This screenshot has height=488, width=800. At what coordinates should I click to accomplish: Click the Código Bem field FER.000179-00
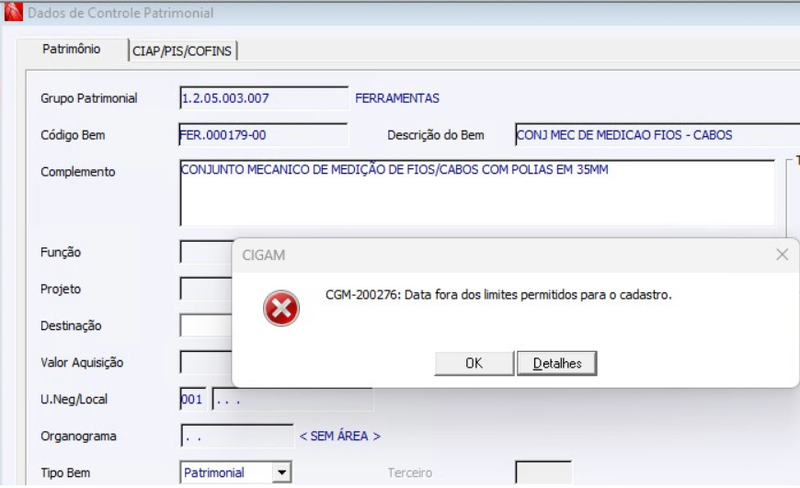[263, 135]
